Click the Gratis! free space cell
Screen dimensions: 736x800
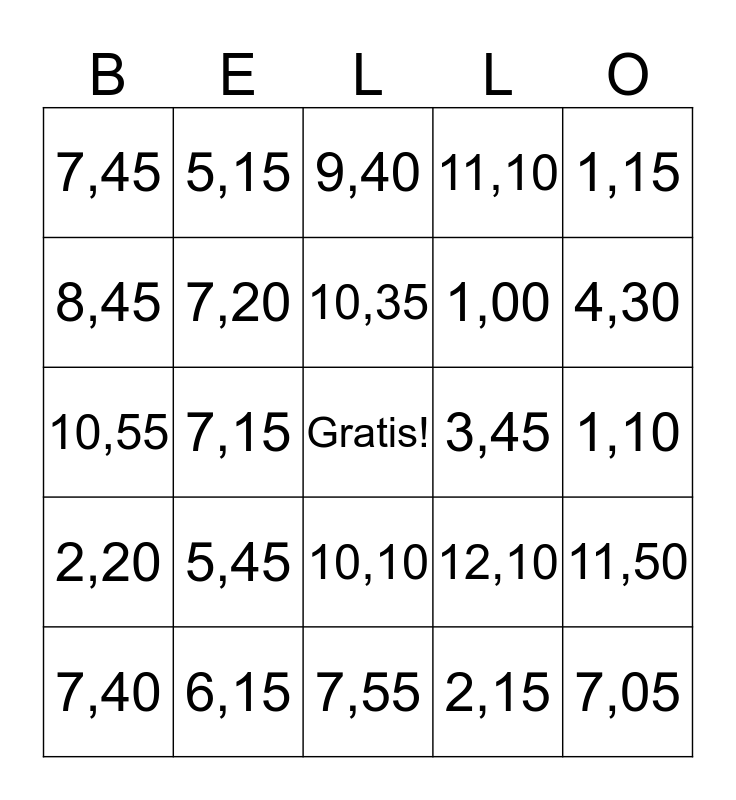(x=368, y=432)
